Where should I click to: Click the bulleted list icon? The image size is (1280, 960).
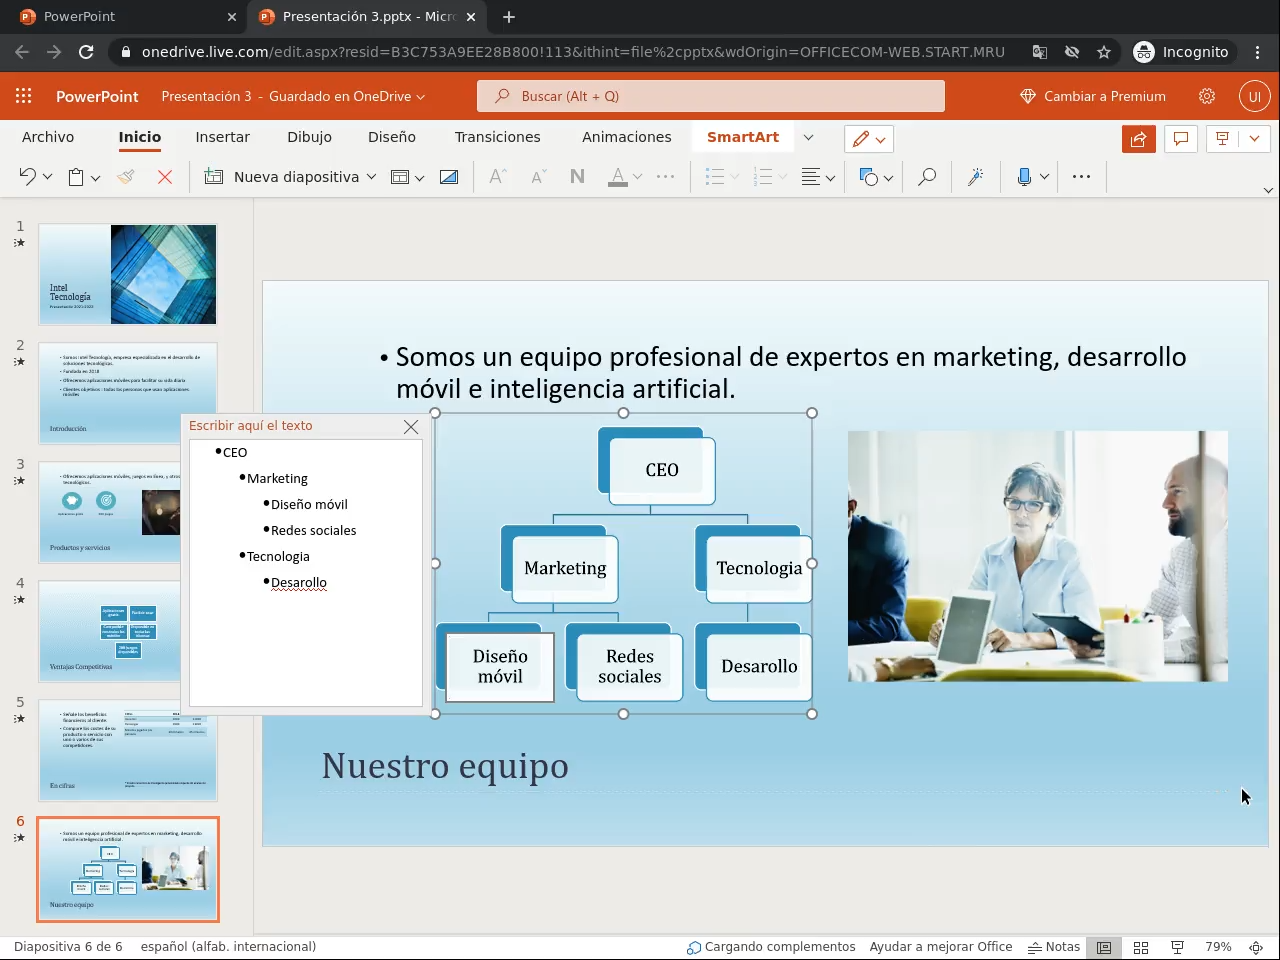(x=714, y=177)
